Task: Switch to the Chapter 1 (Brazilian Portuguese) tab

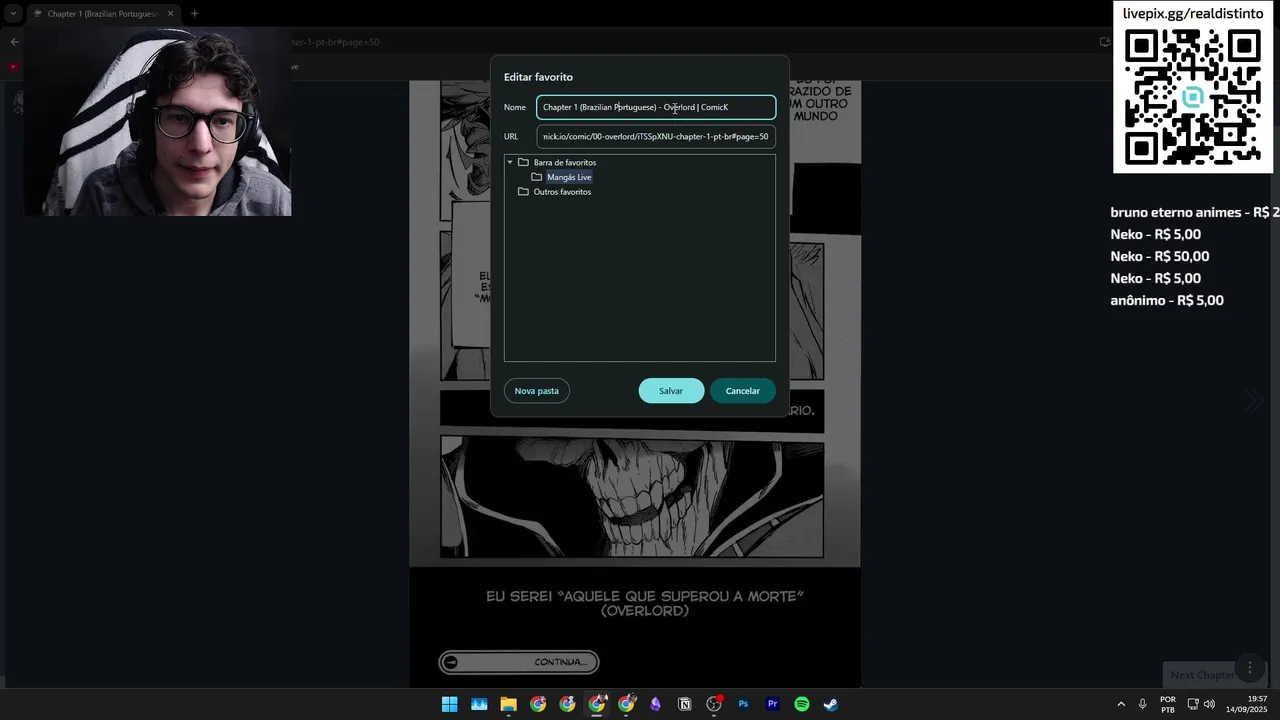Action: tap(101, 14)
